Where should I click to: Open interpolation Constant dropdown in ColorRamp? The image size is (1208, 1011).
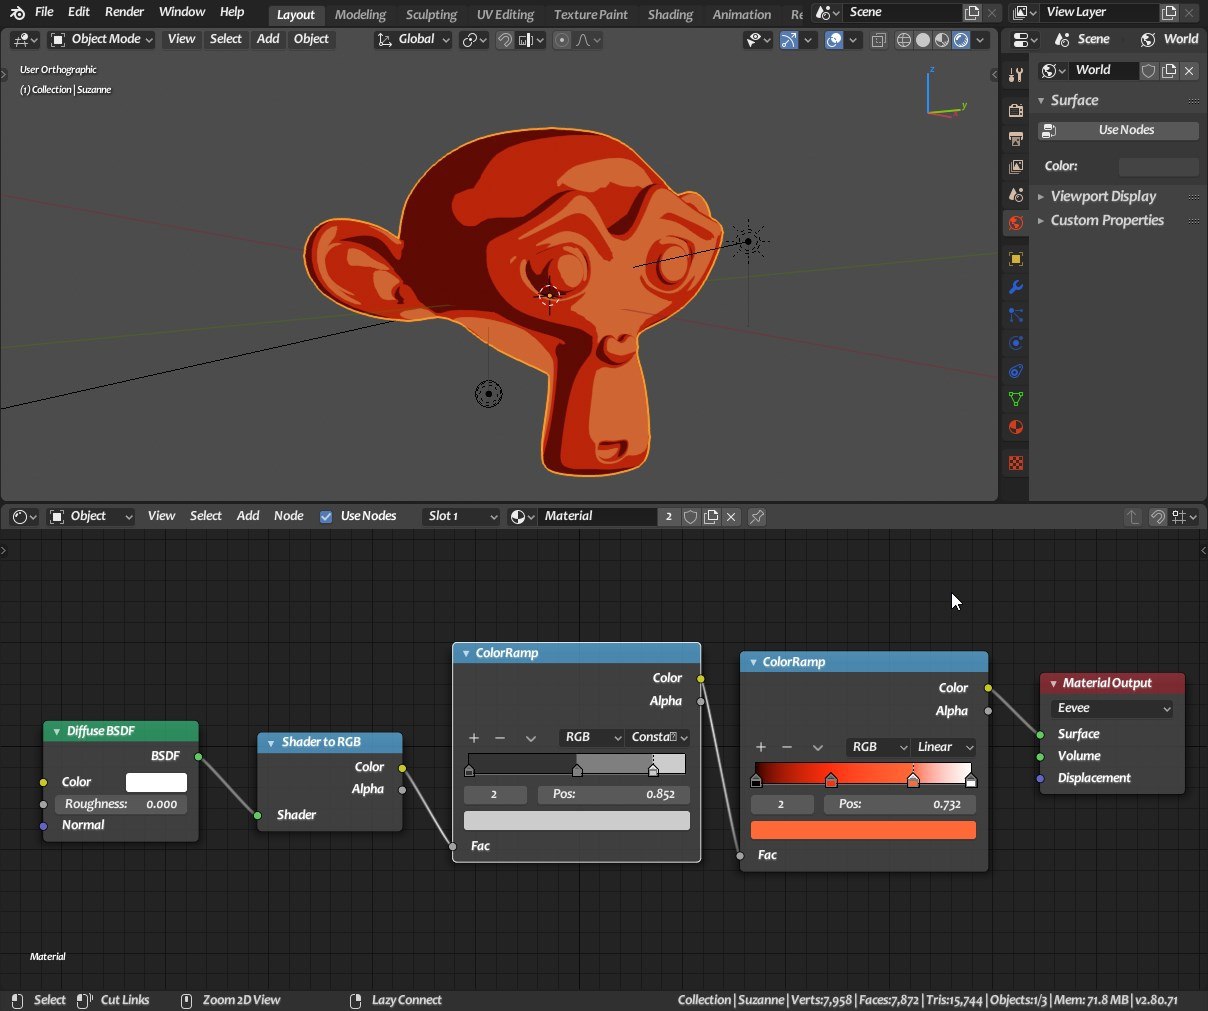click(x=659, y=738)
